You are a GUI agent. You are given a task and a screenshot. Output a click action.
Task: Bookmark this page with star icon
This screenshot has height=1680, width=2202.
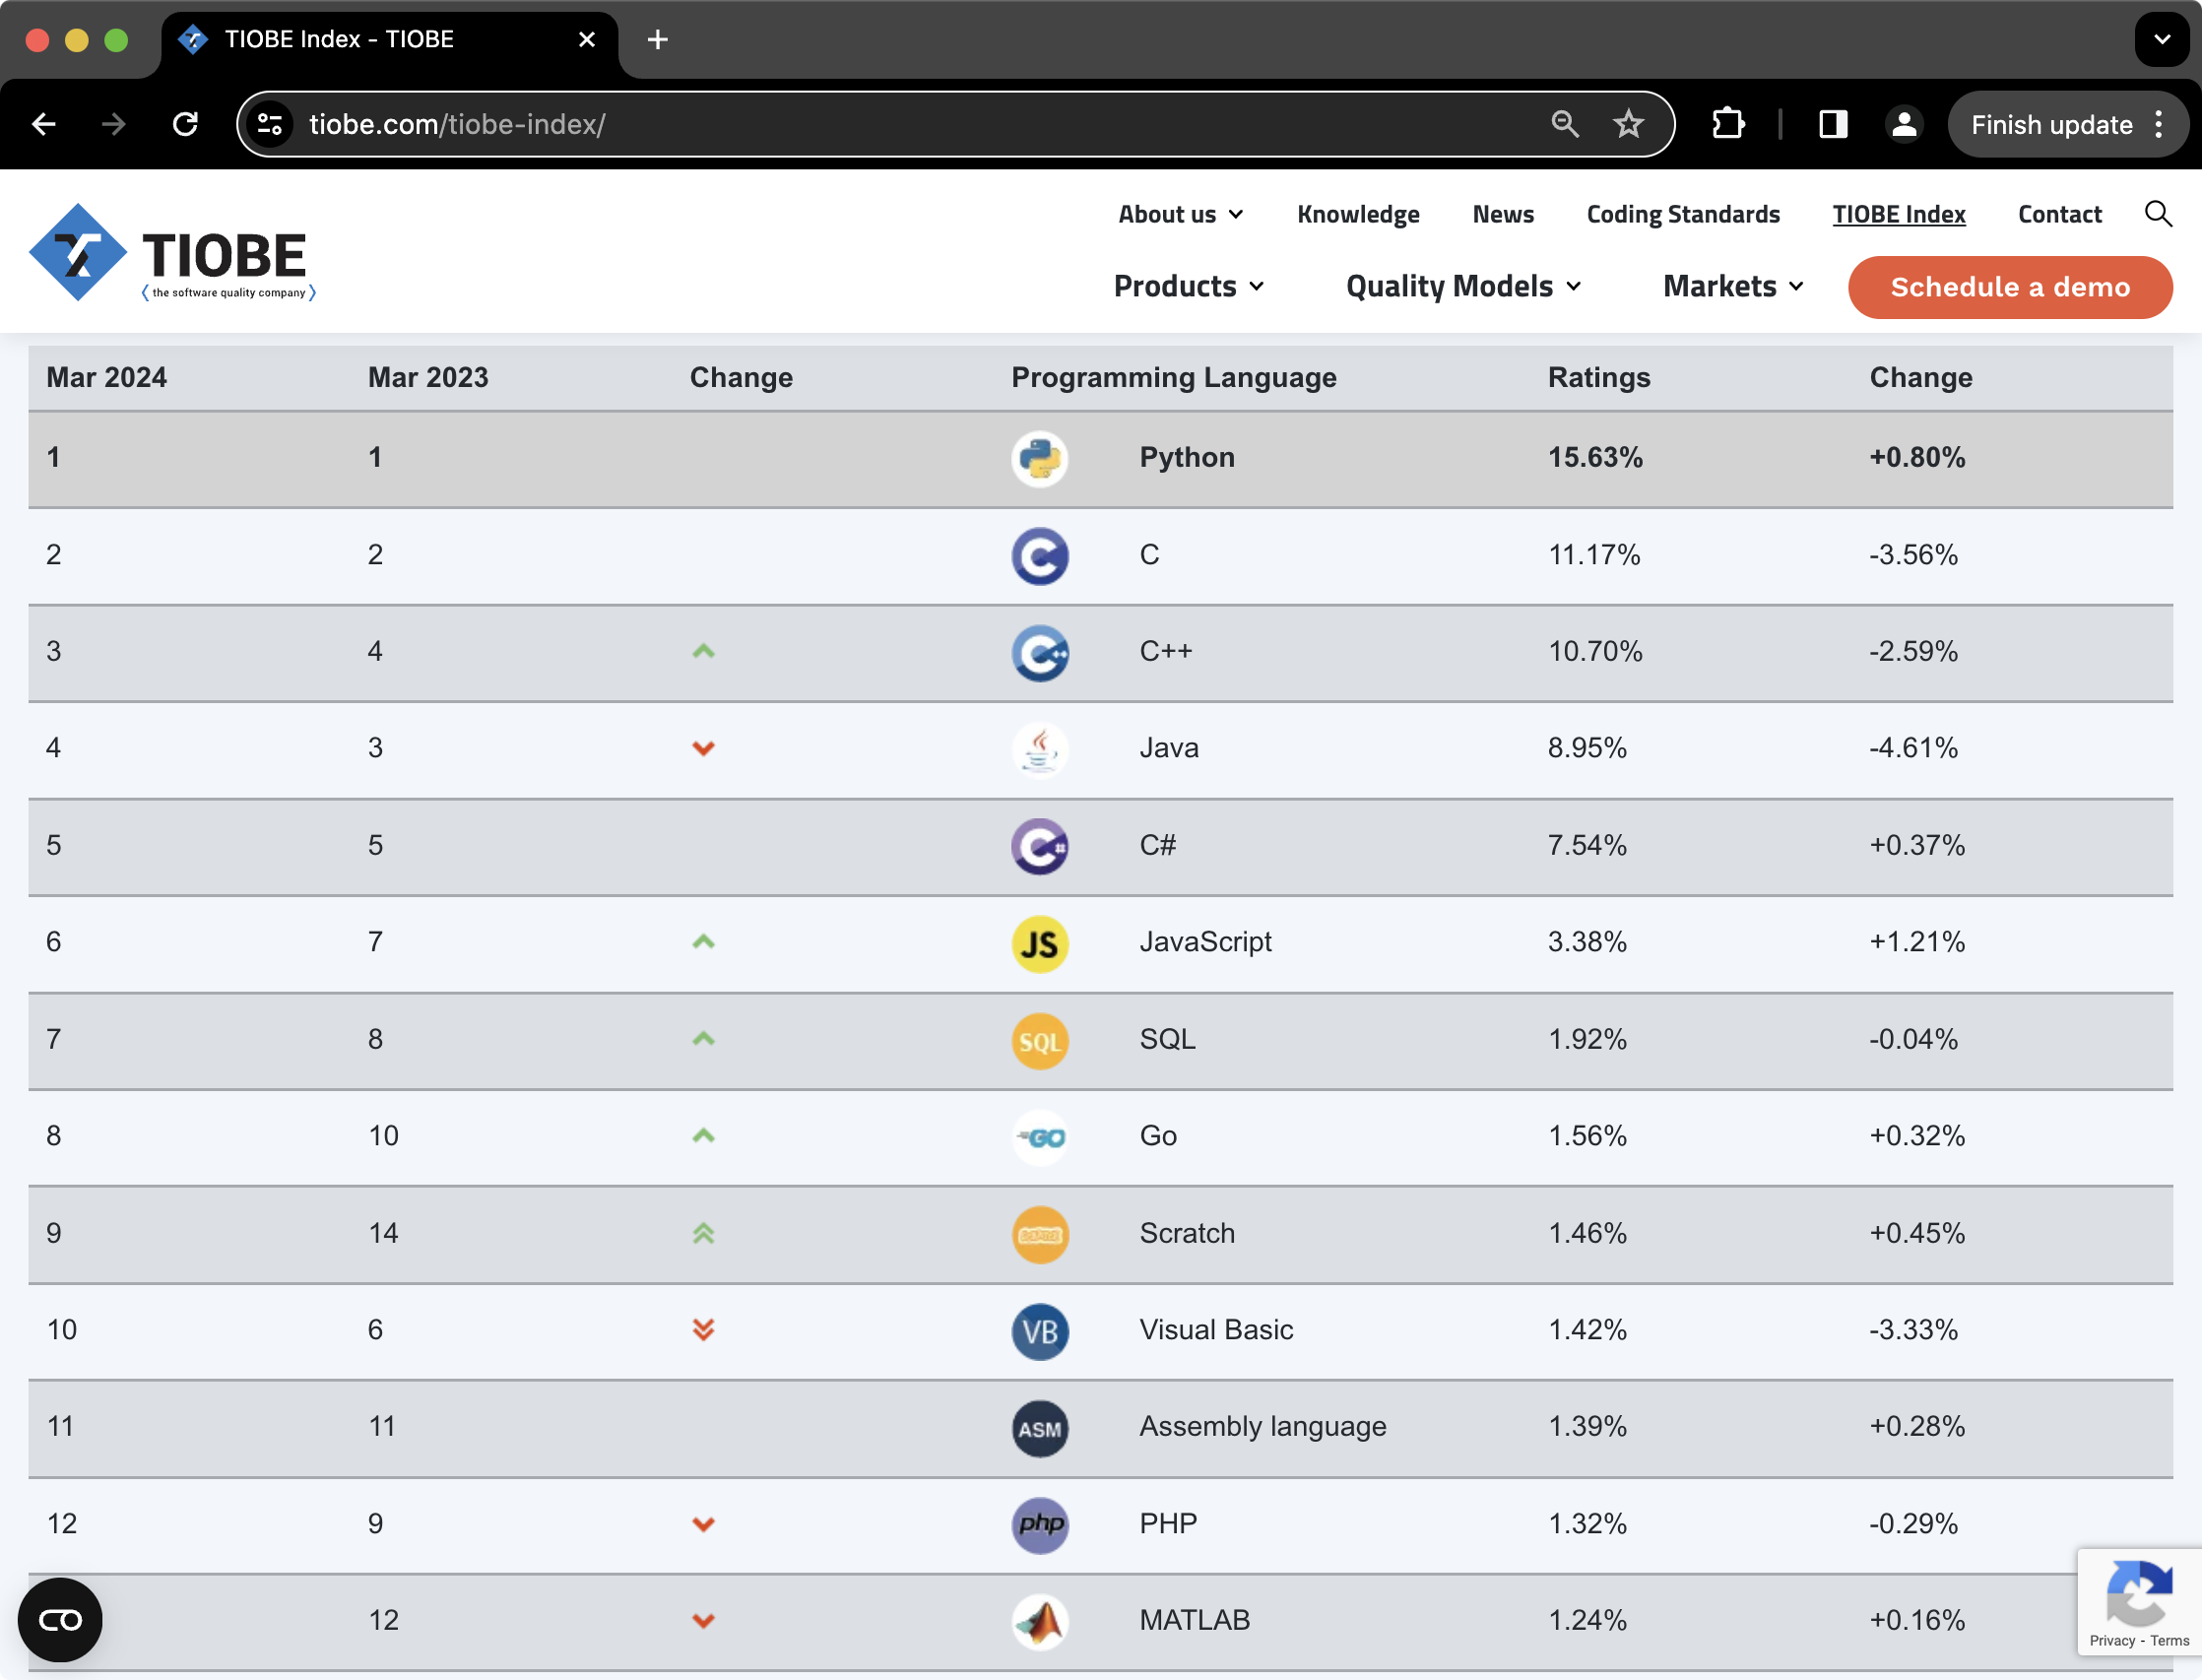(1628, 124)
